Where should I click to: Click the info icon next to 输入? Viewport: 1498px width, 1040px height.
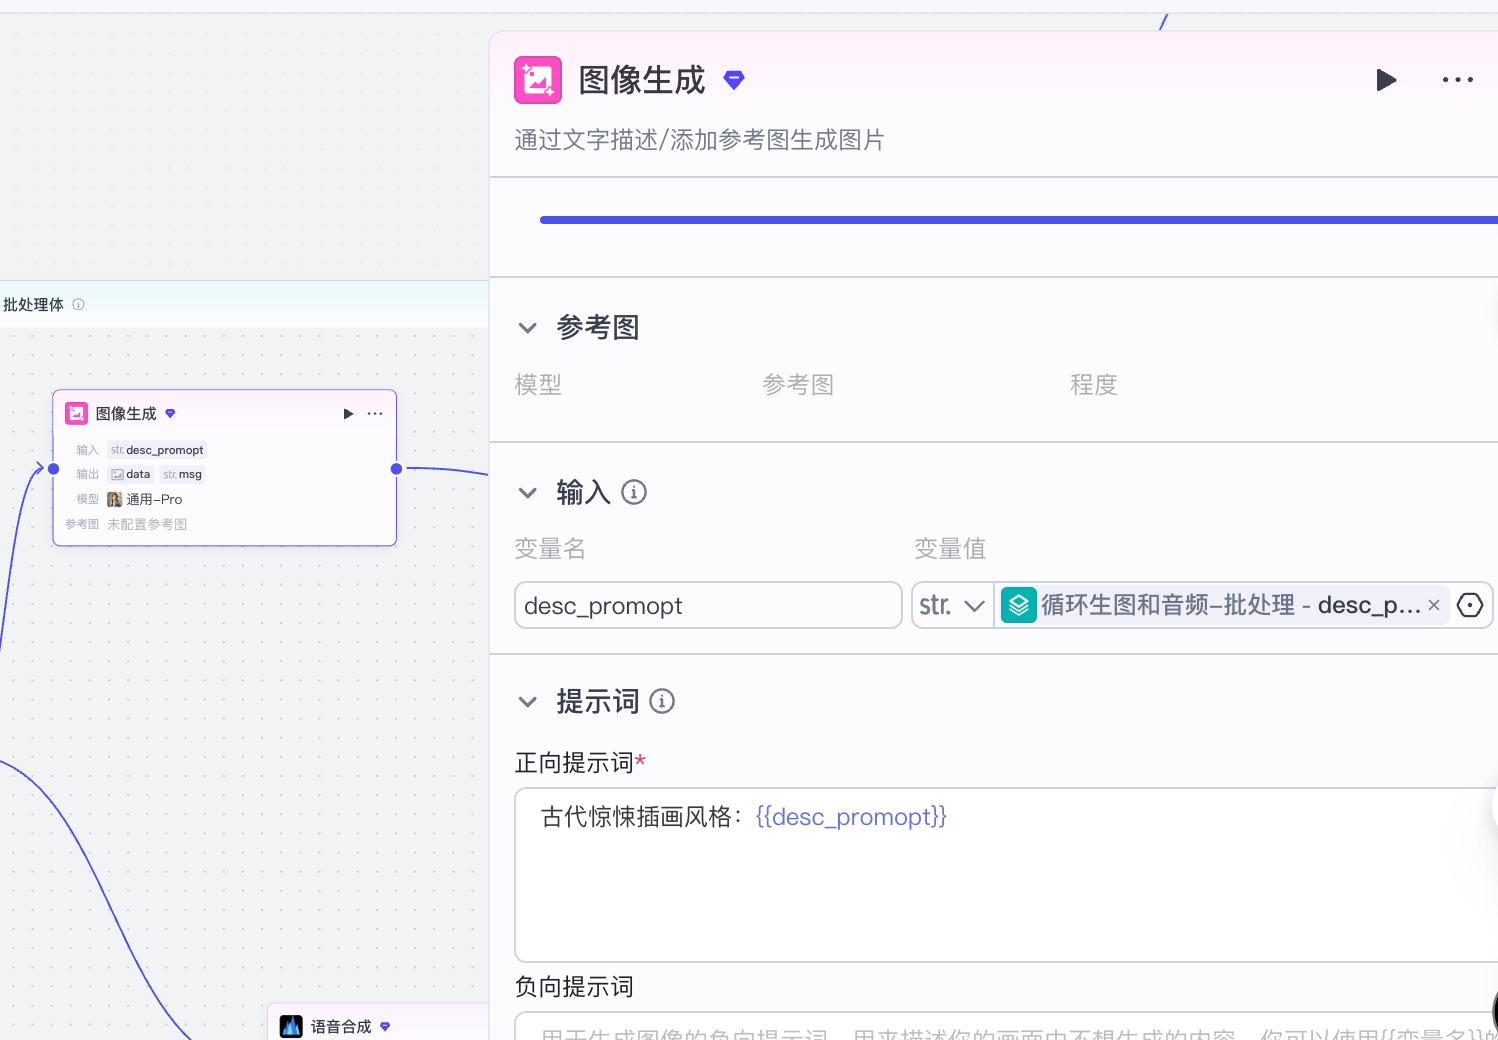click(634, 492)
